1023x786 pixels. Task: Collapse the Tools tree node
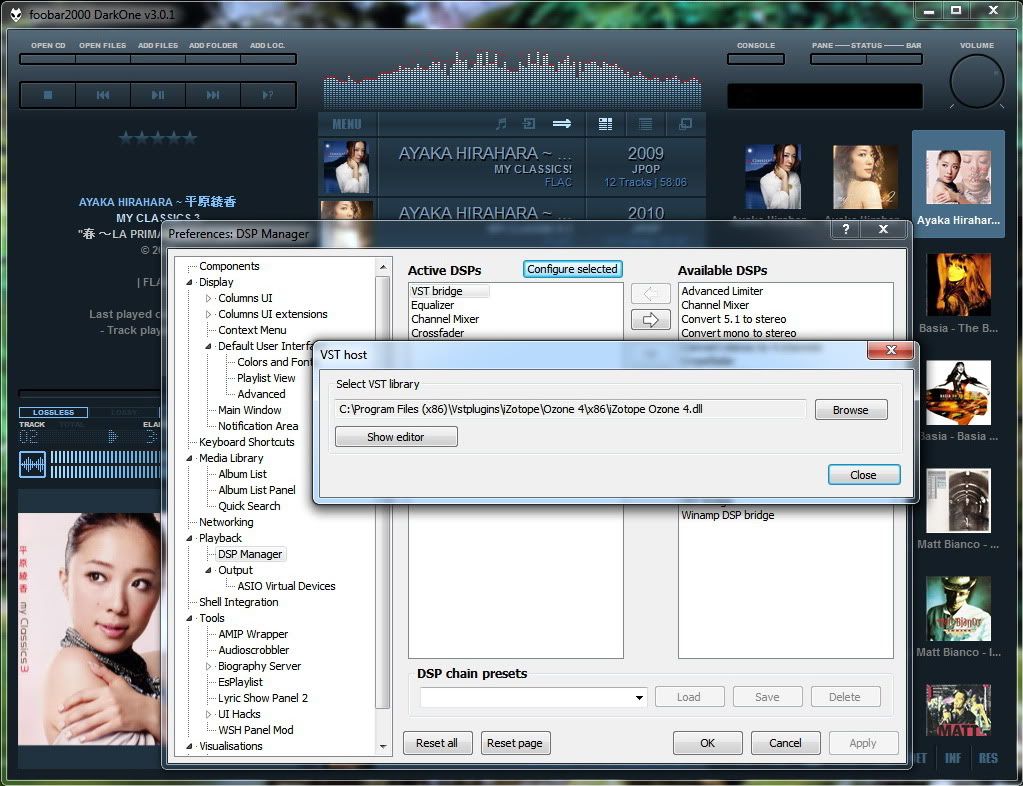click(x=189, y=618)
